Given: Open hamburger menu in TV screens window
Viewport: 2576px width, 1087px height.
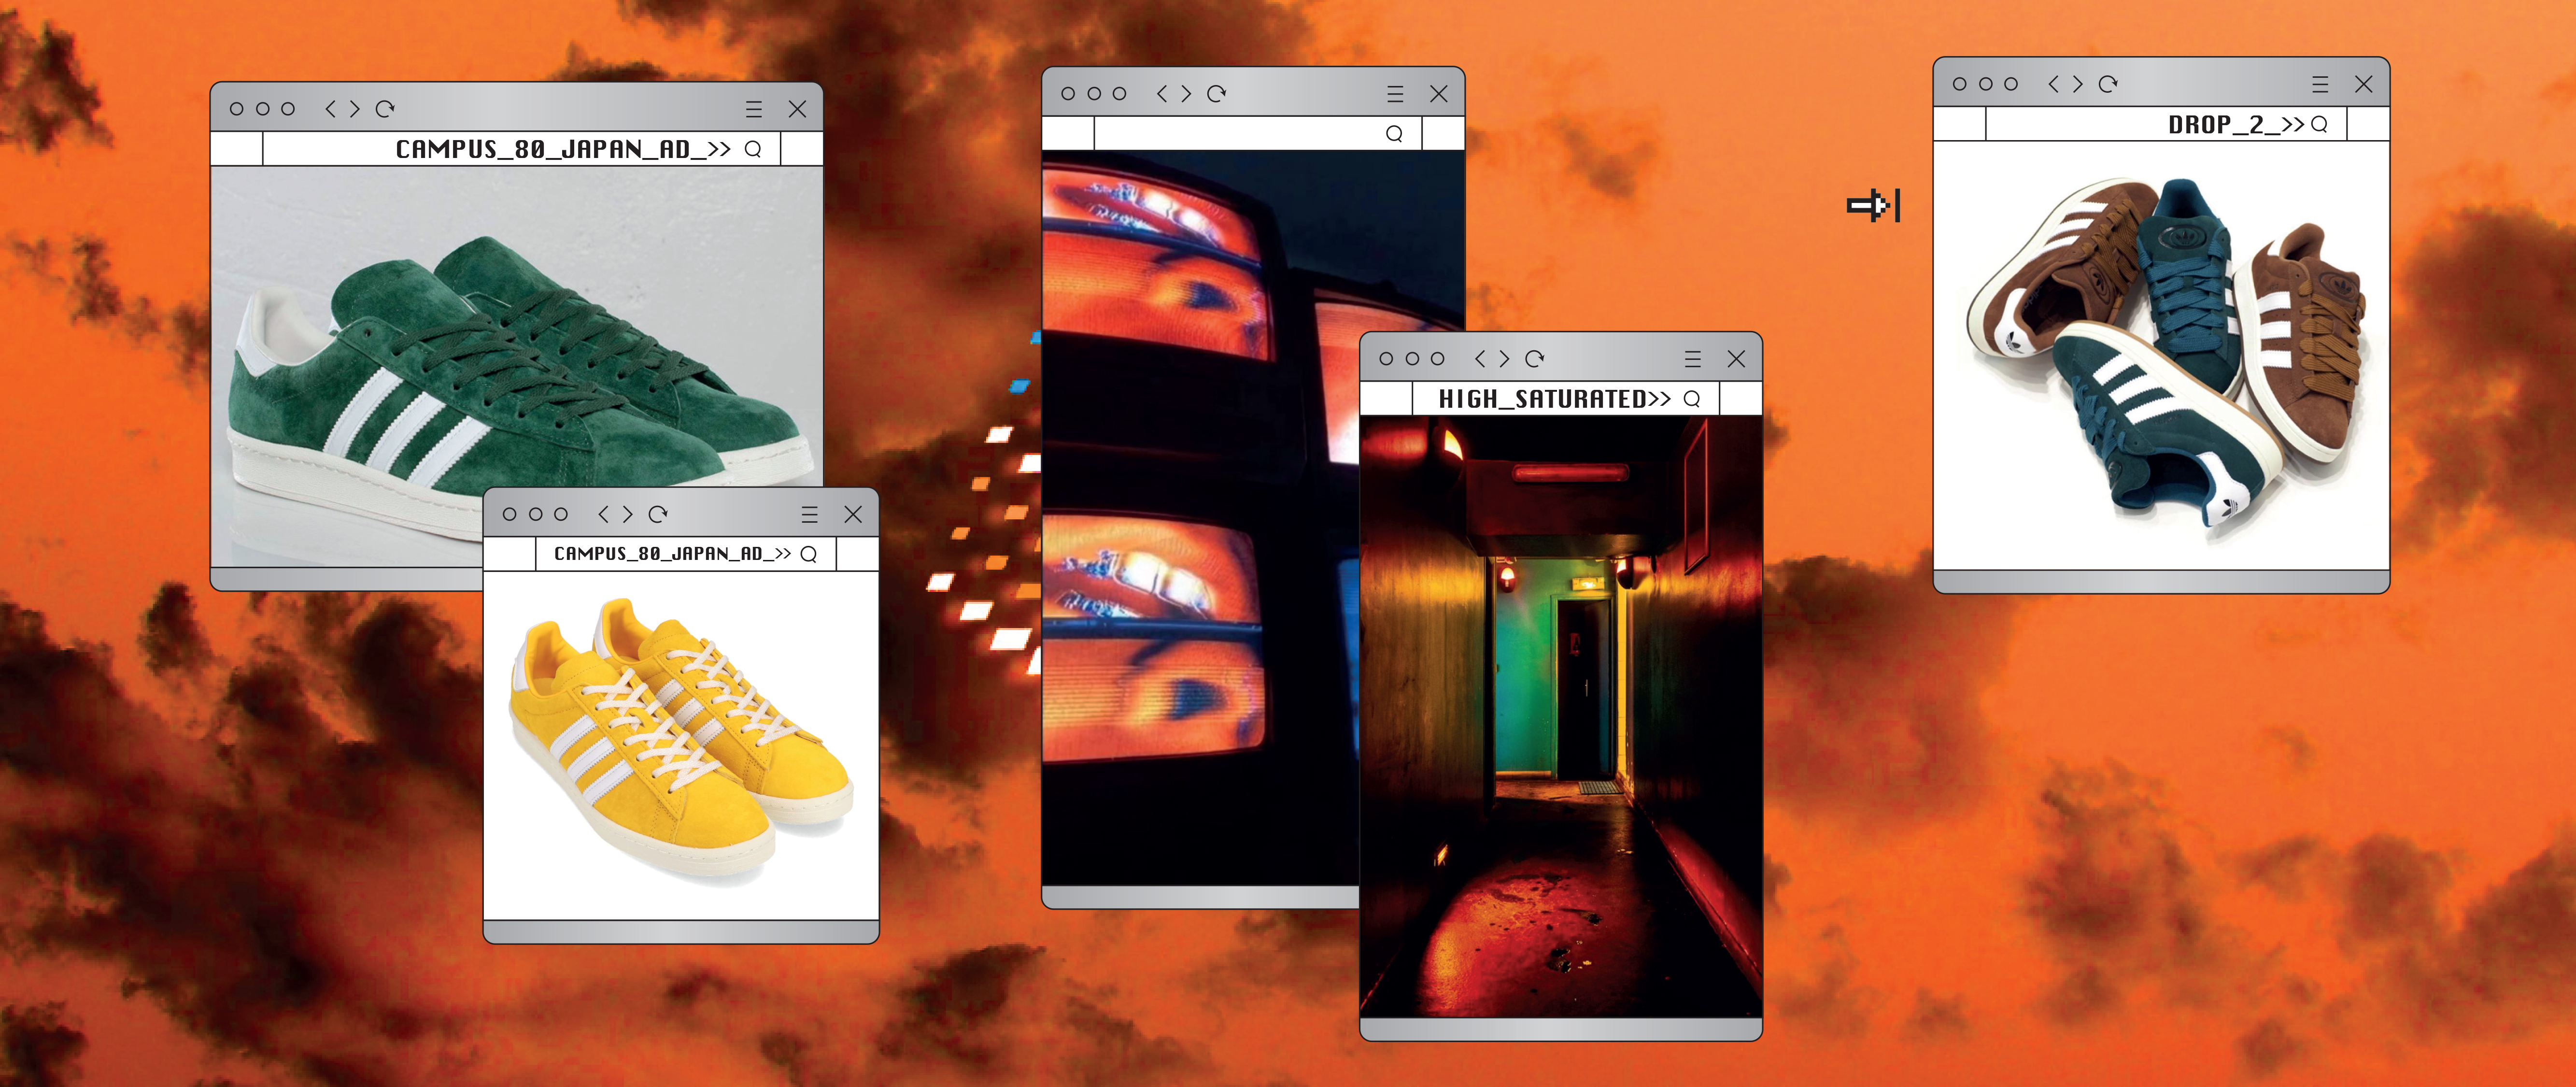Looking at the screenshot, I should [1396, 94].
